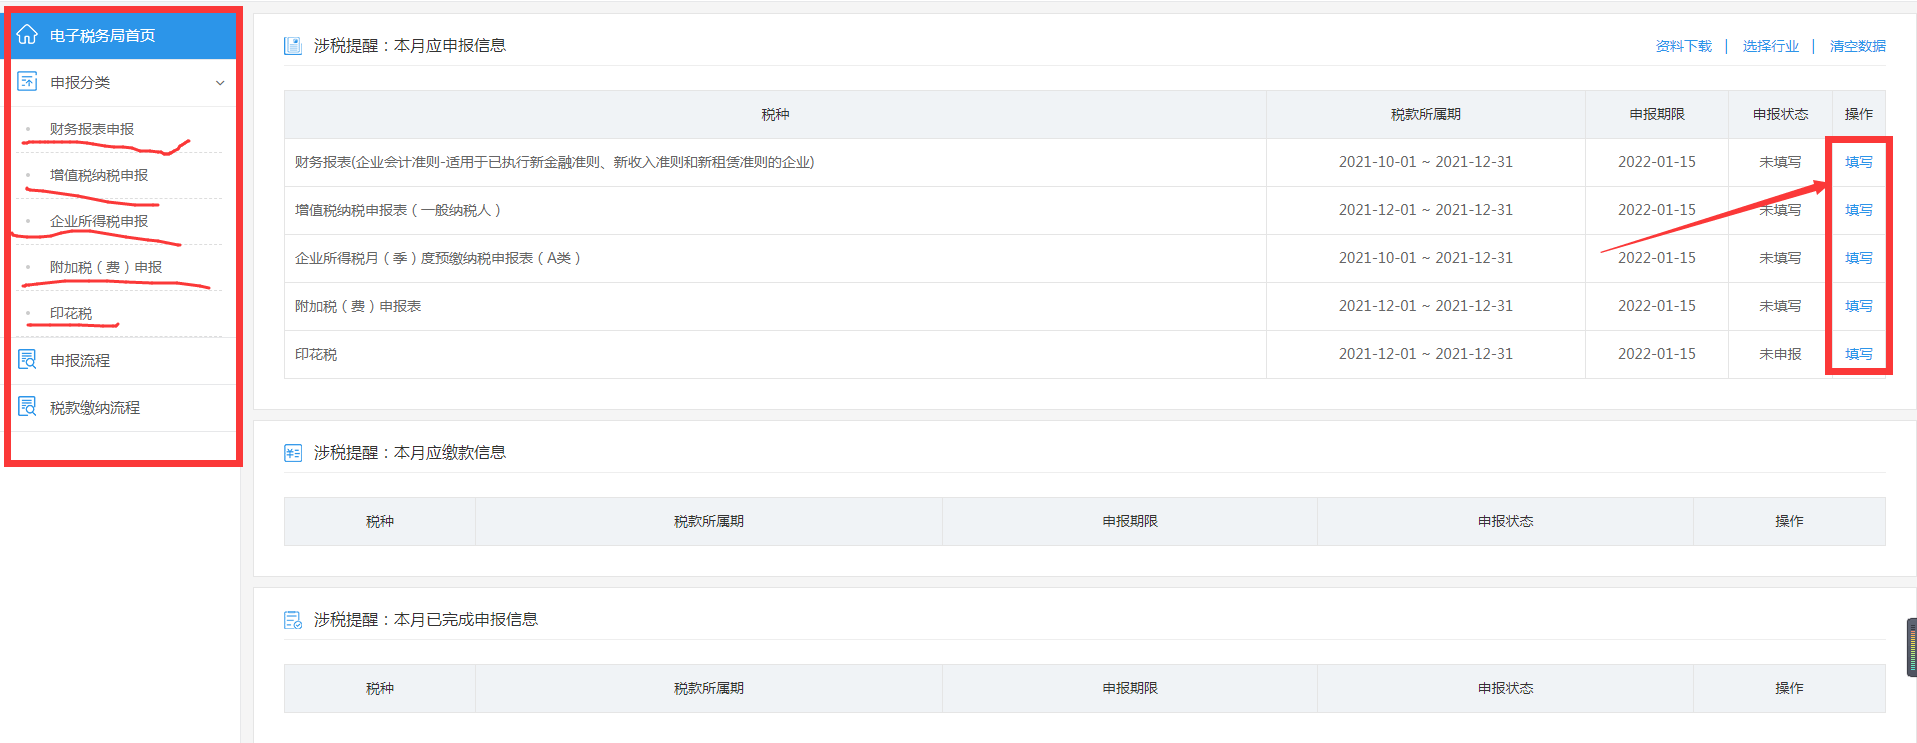Select 增值税纳税申报 in the sidebar

[x=99, y=175]
